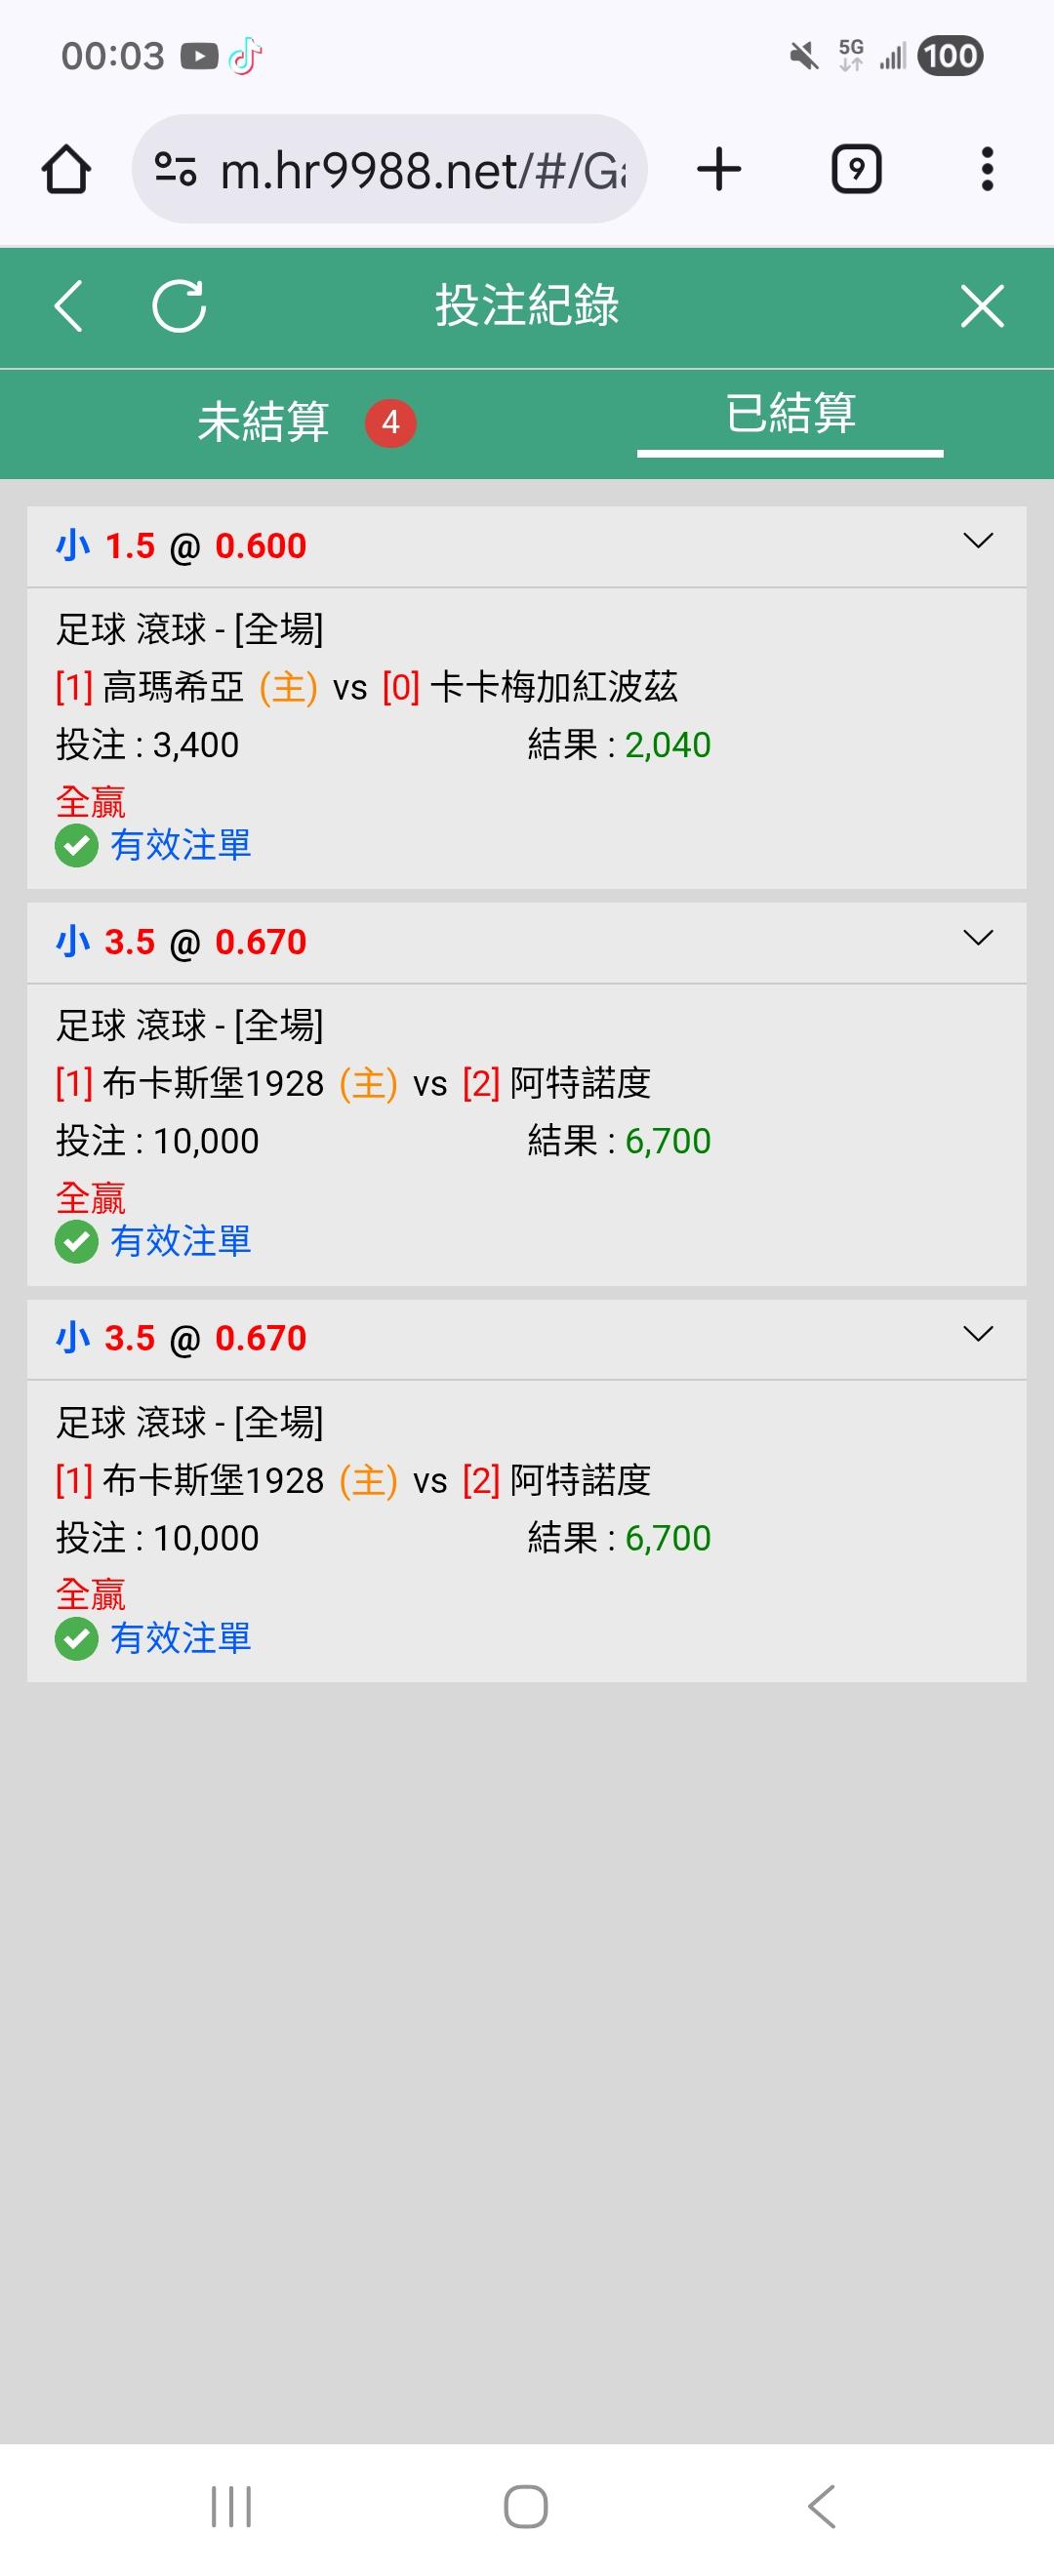Expand the first 小 3.5 @ 0.670 bet

coord(977,938)
